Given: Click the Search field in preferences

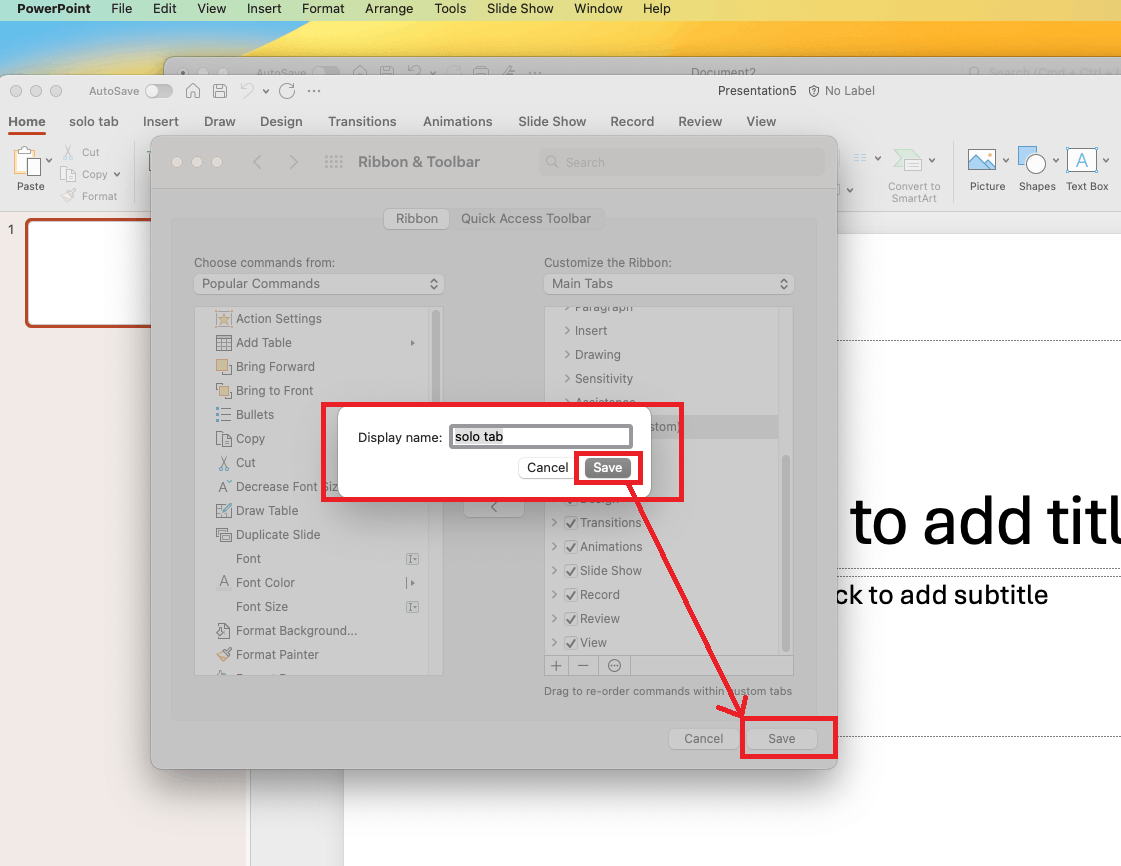Looking at the screenshot, I should point(682,162).
